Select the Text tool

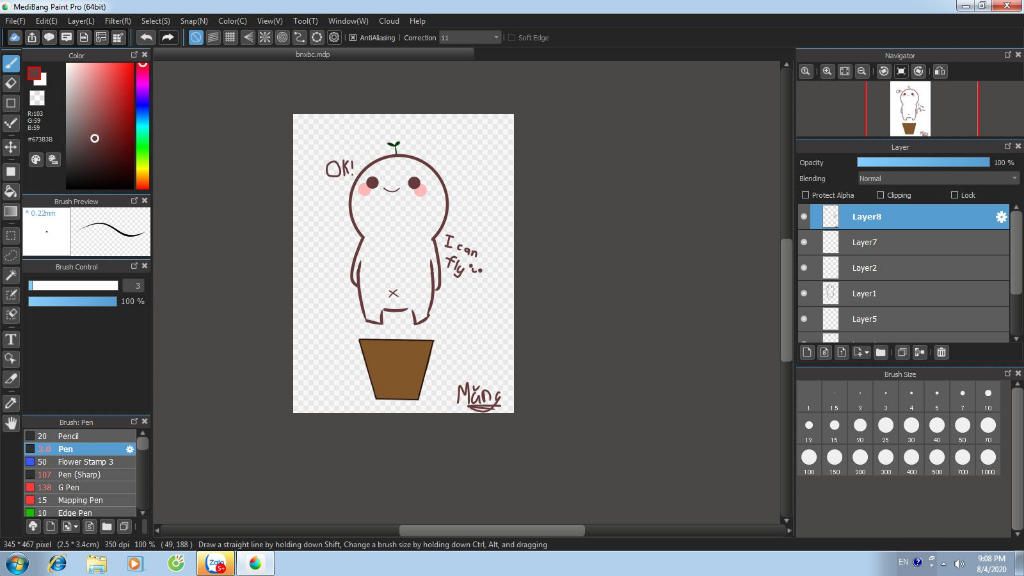click(x=11, y=340)
